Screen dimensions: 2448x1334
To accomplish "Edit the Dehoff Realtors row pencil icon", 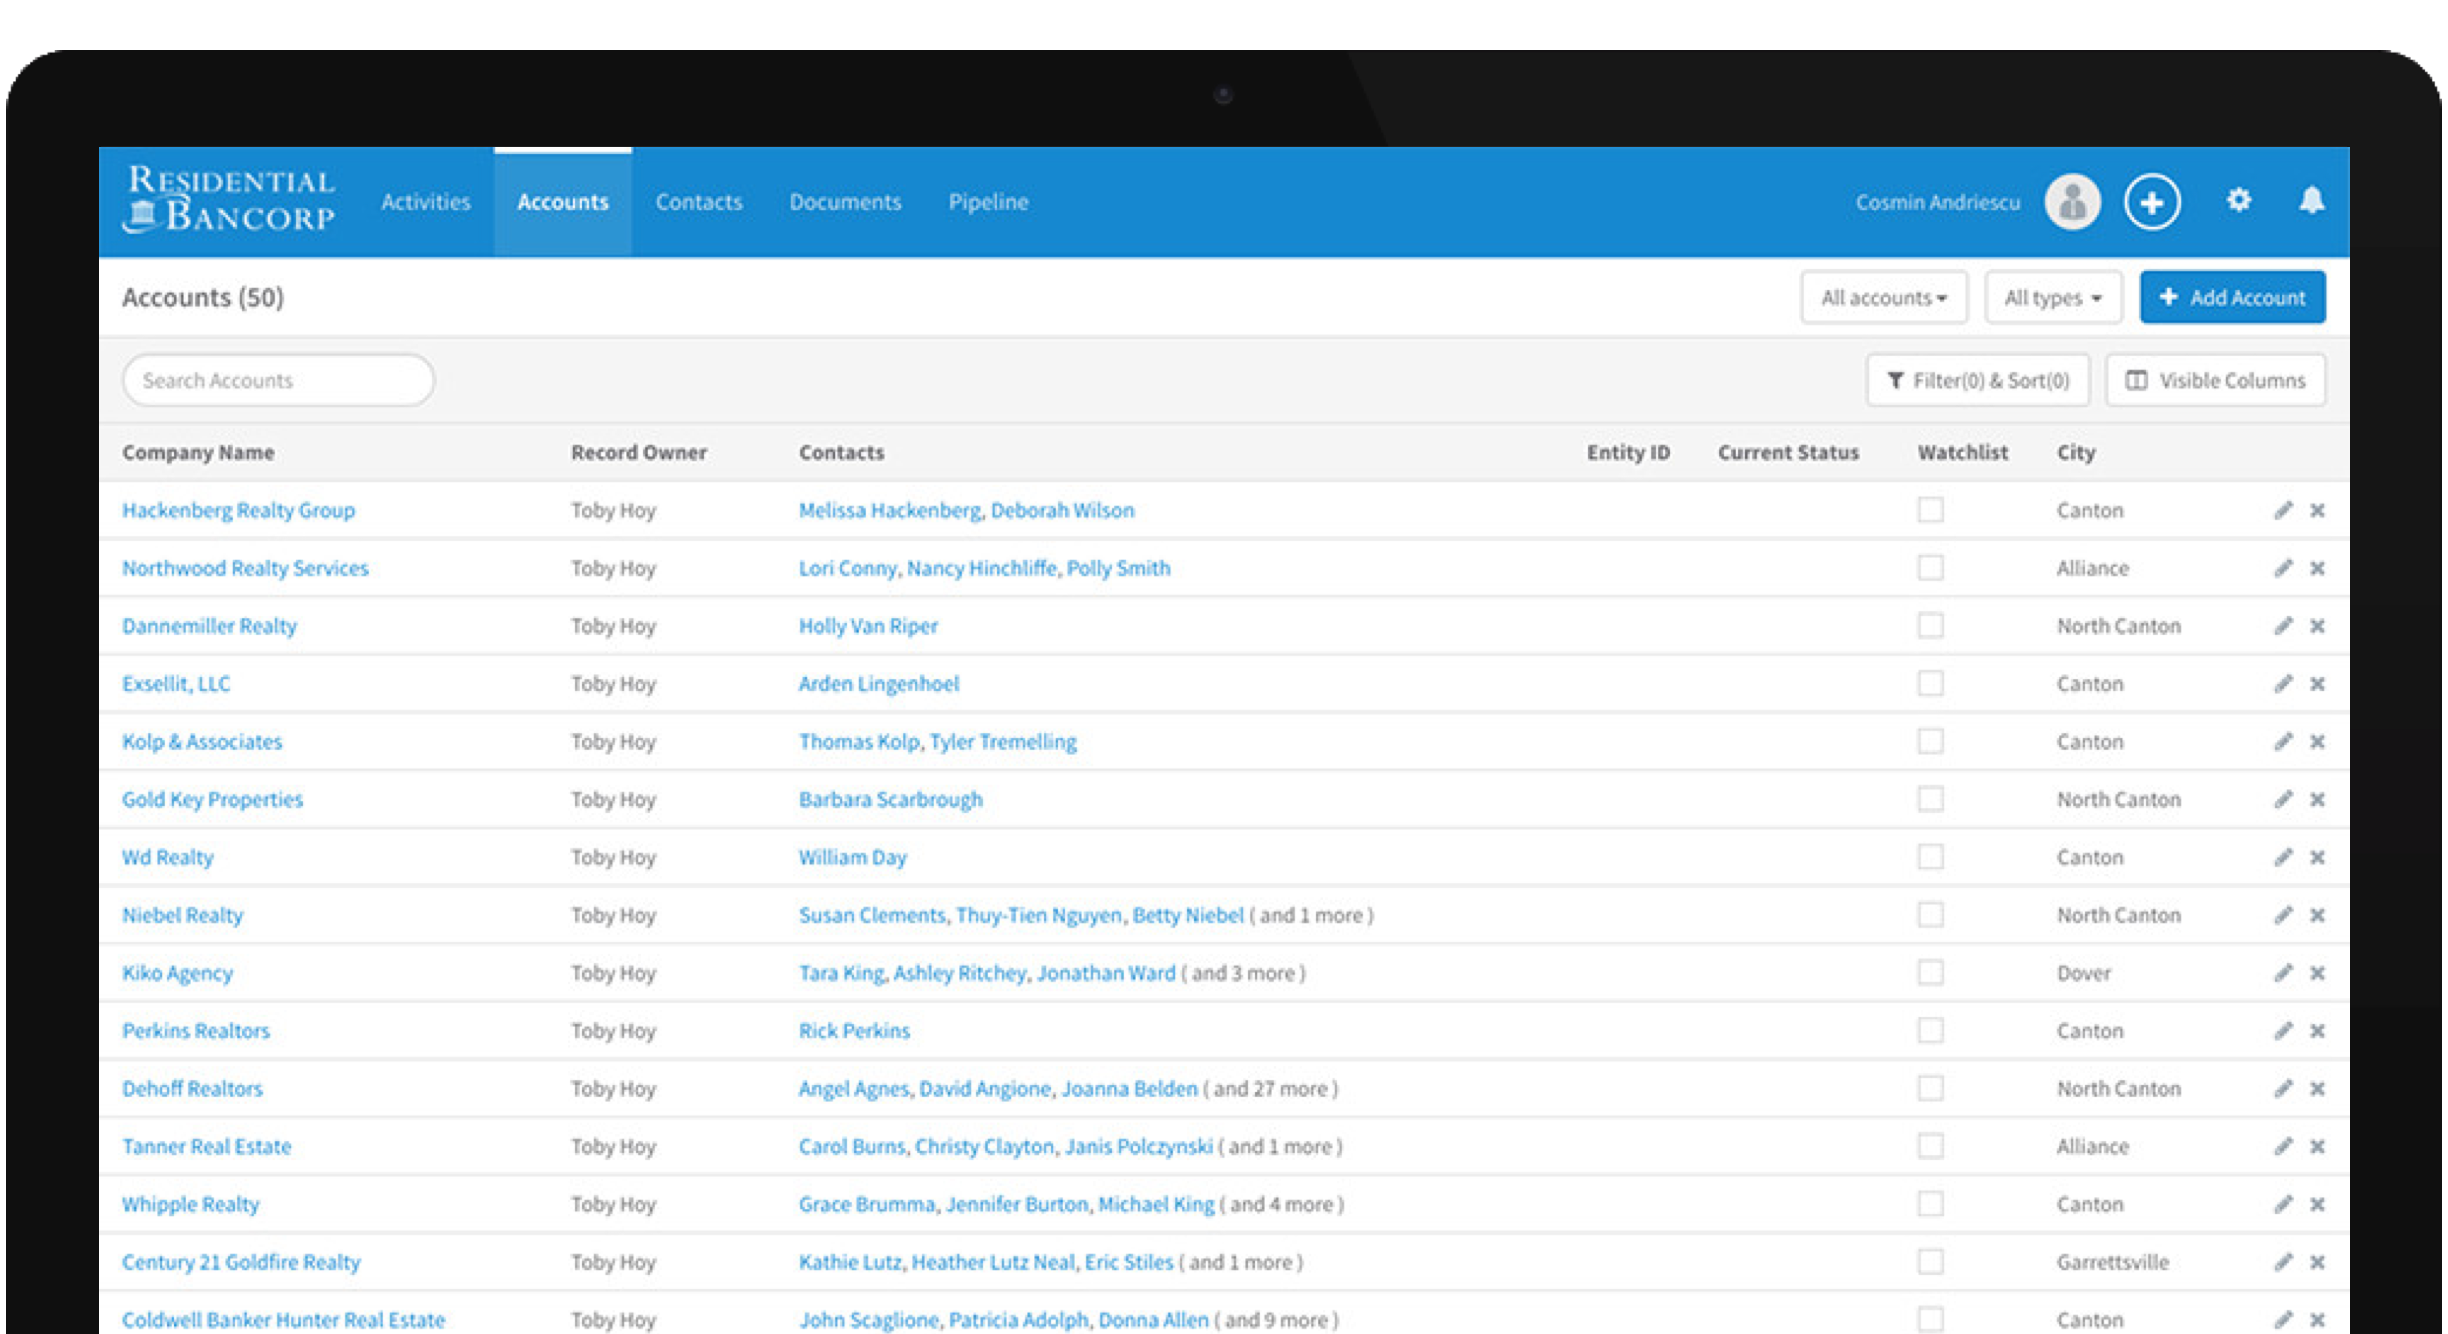I will coord(2282,1089).
